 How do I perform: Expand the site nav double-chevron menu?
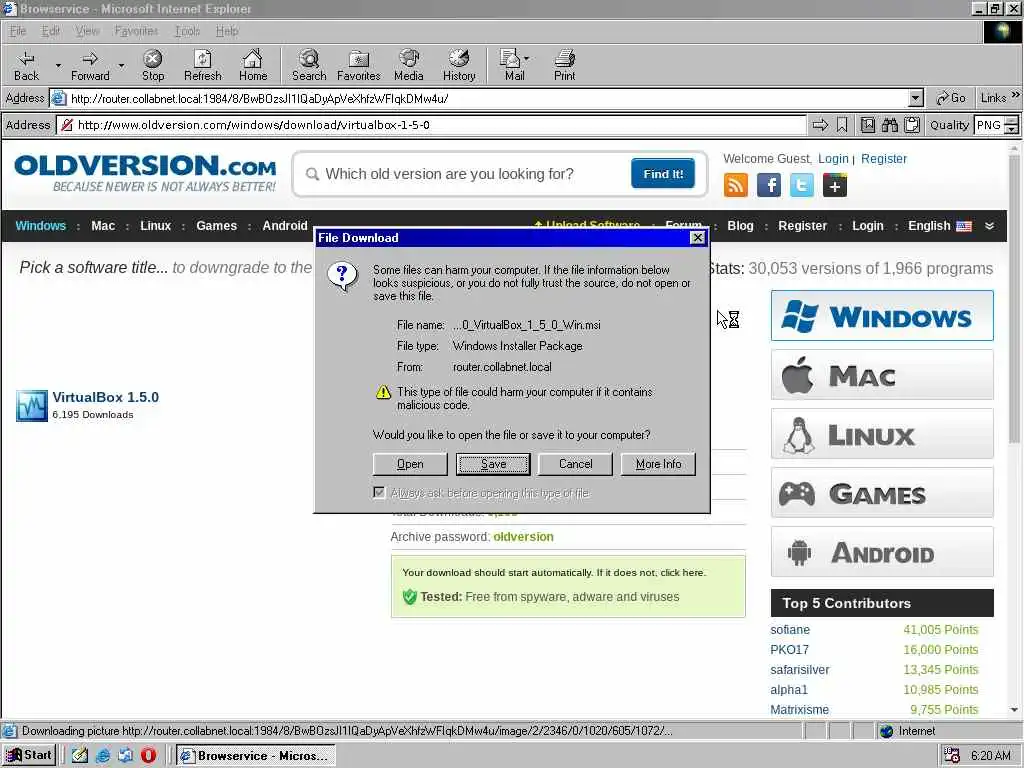tap(989, 226)
